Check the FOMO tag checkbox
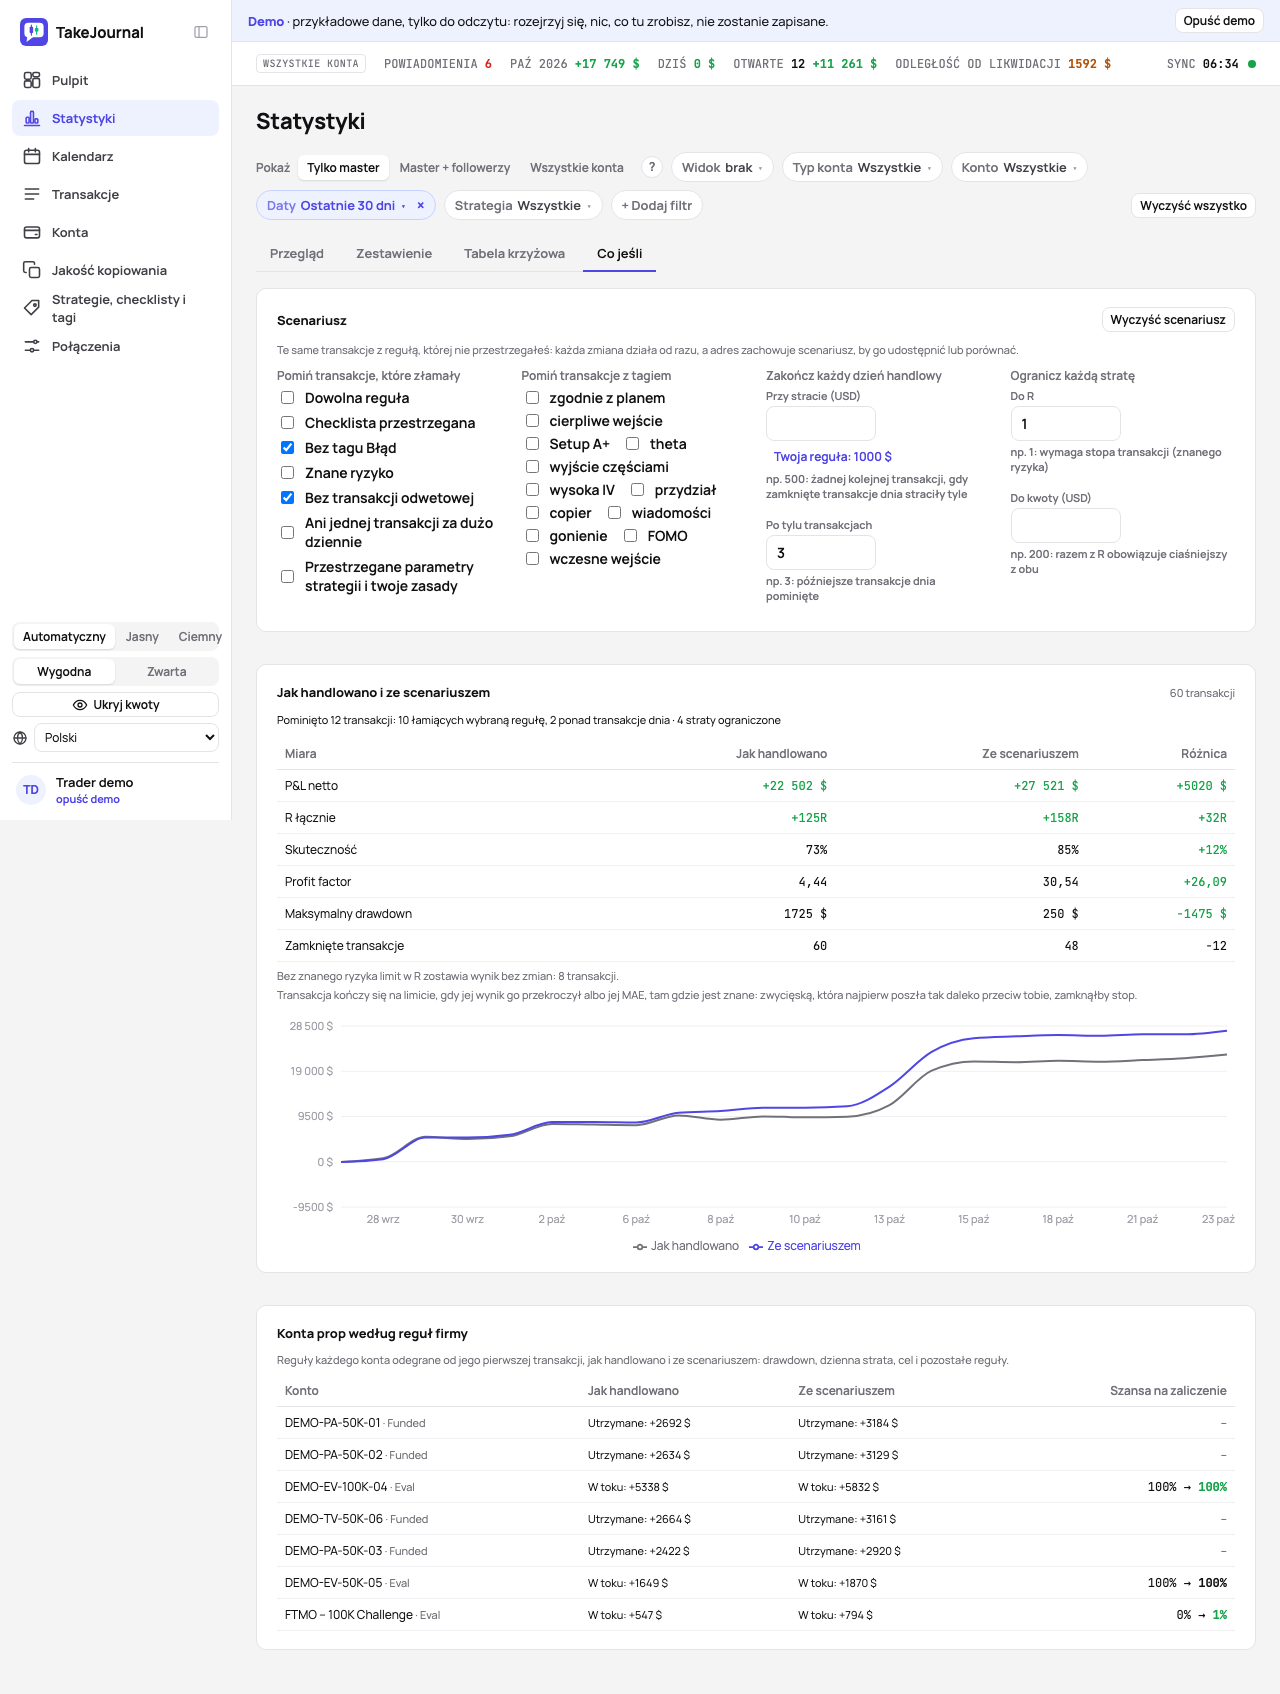The image size is (1280, 1694). click(631, 536)
